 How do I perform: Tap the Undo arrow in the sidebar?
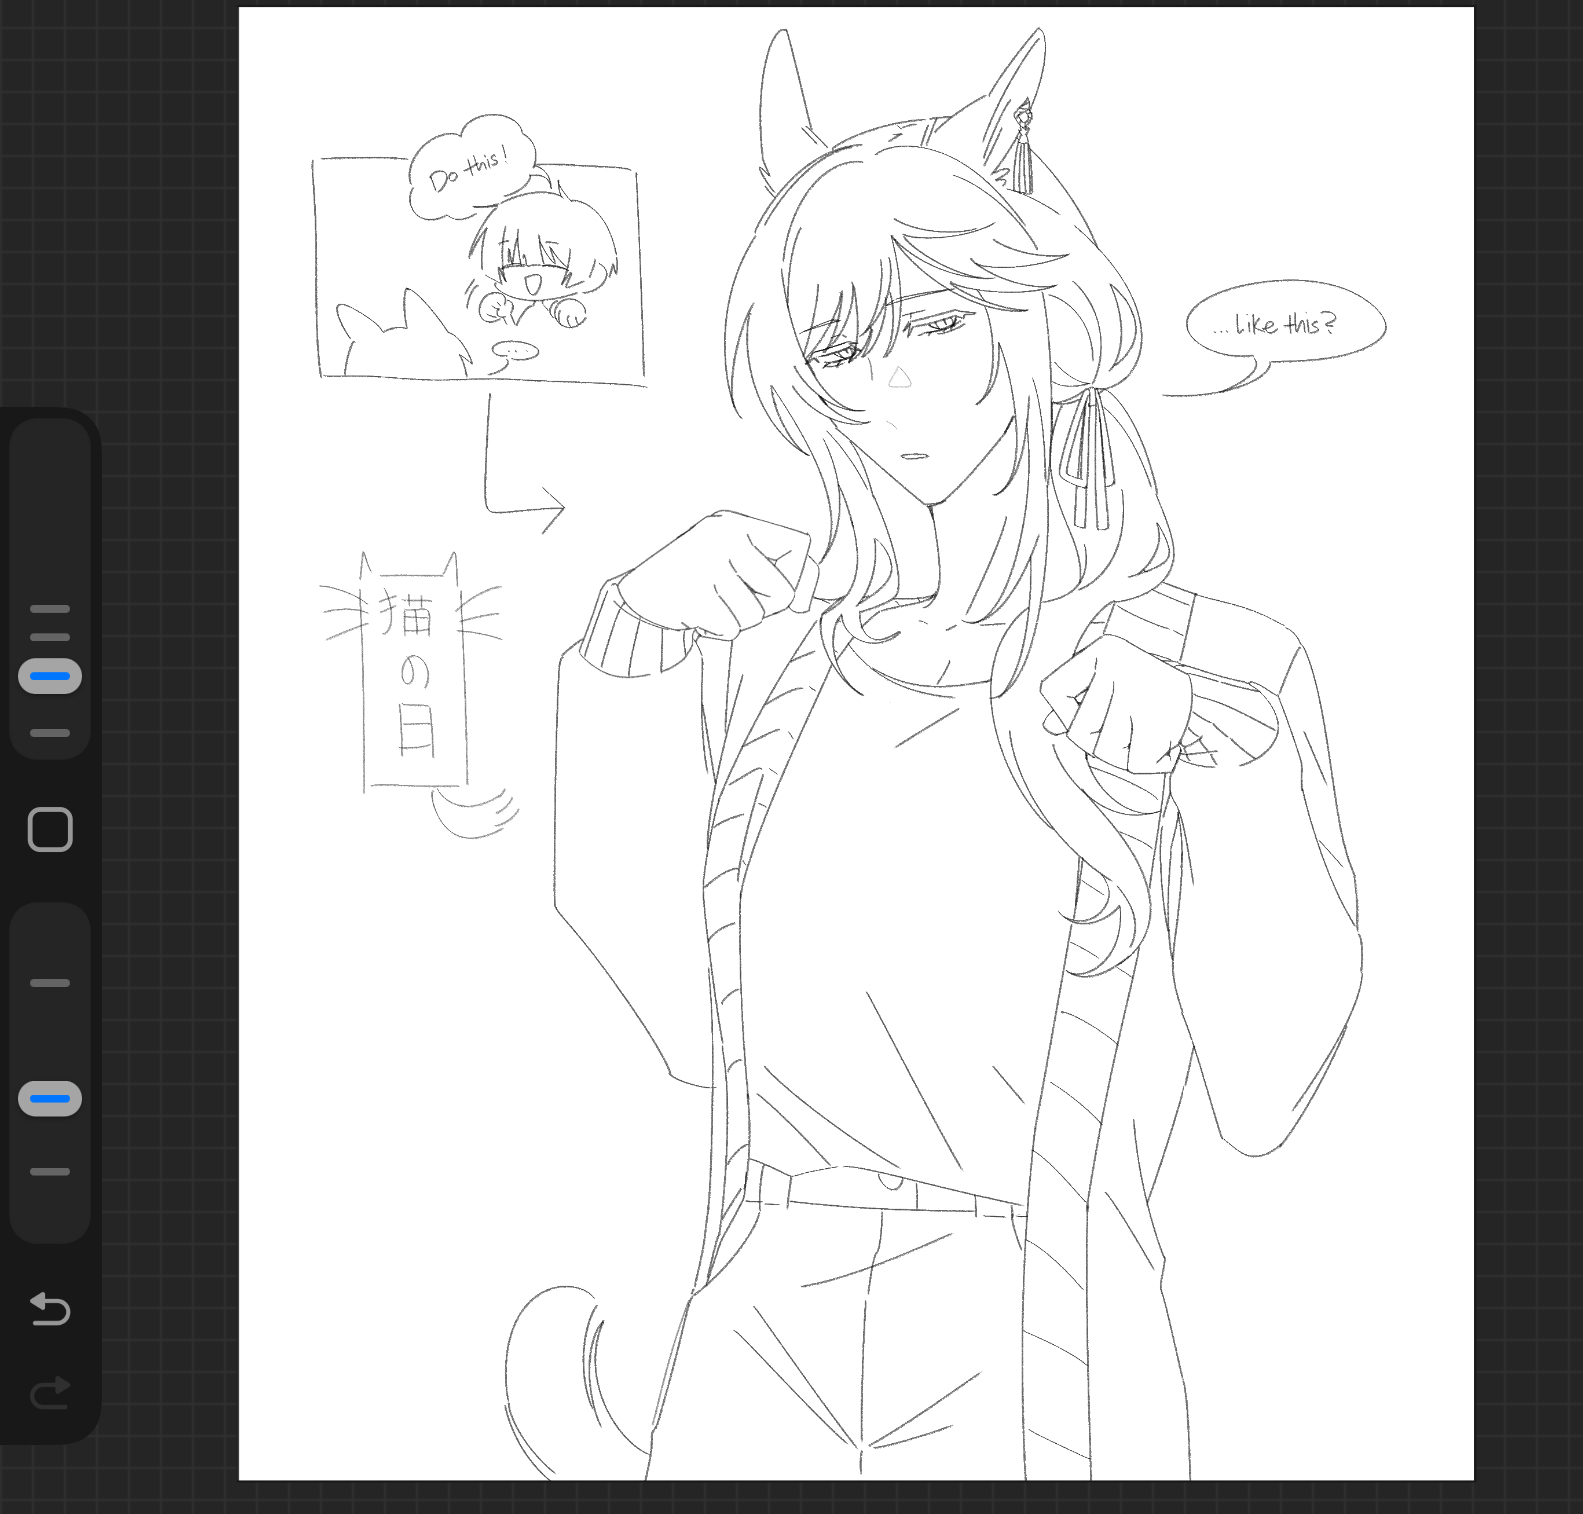[50, 1308]
